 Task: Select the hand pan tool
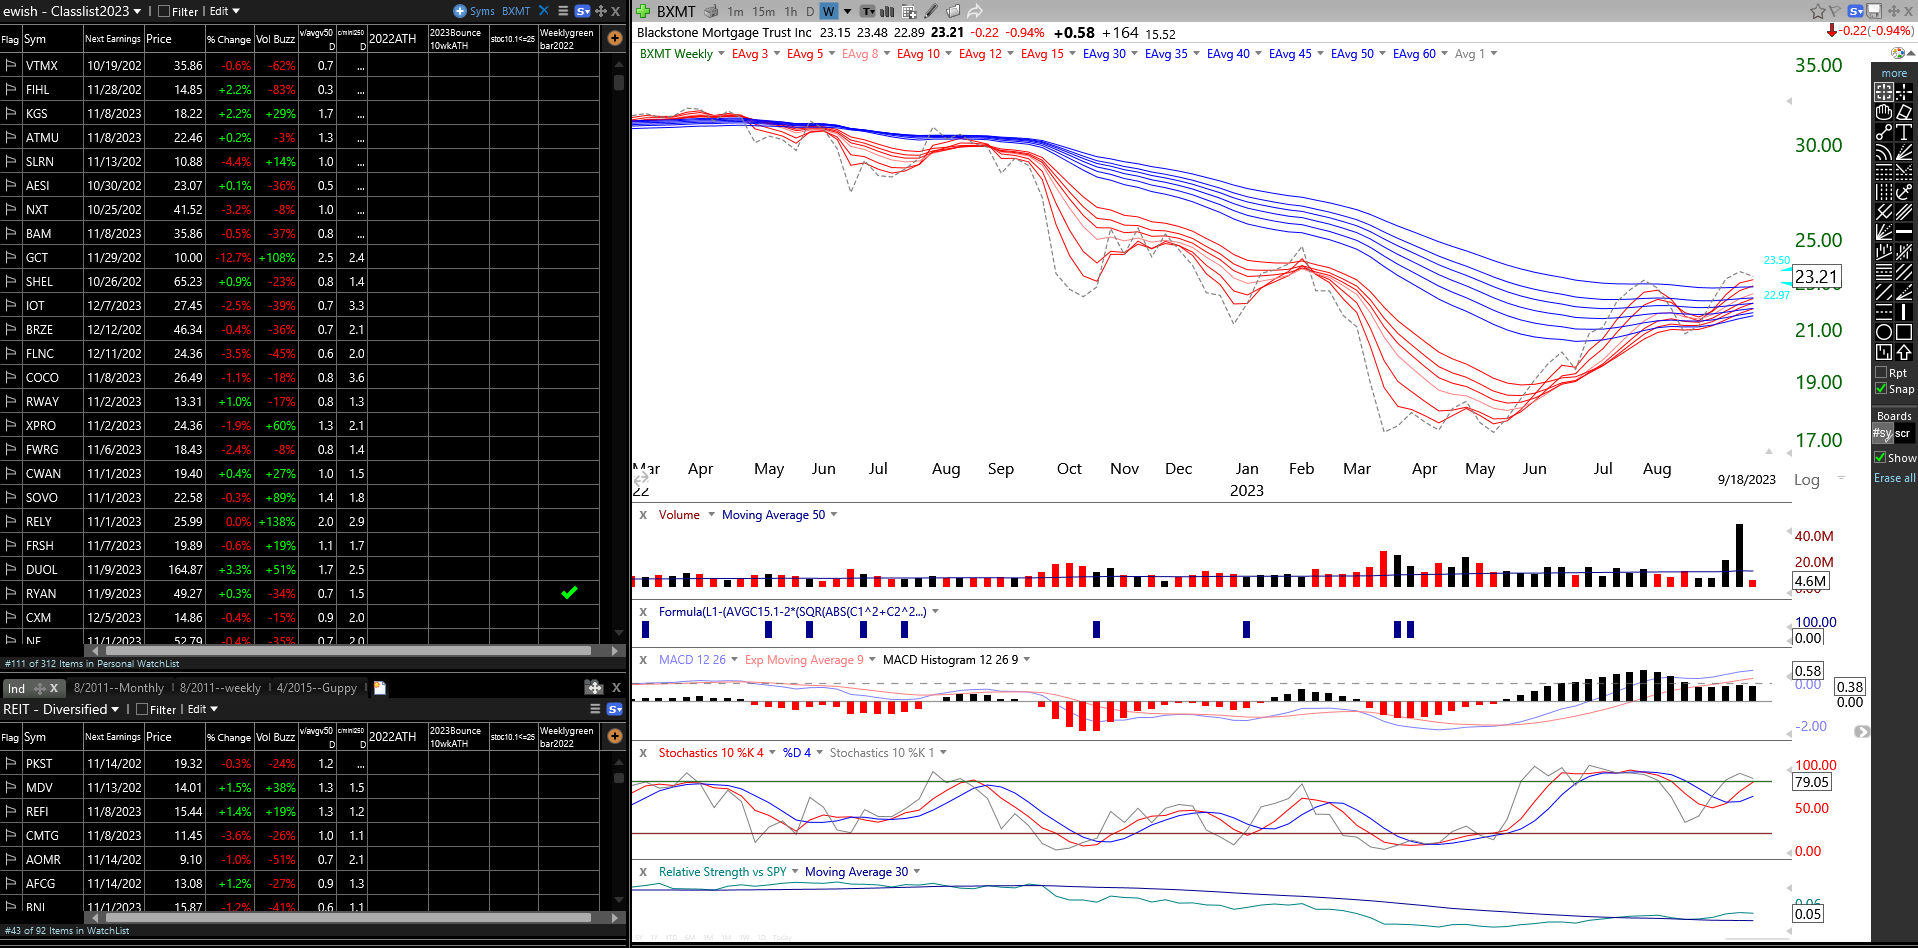click(1884, 113)
